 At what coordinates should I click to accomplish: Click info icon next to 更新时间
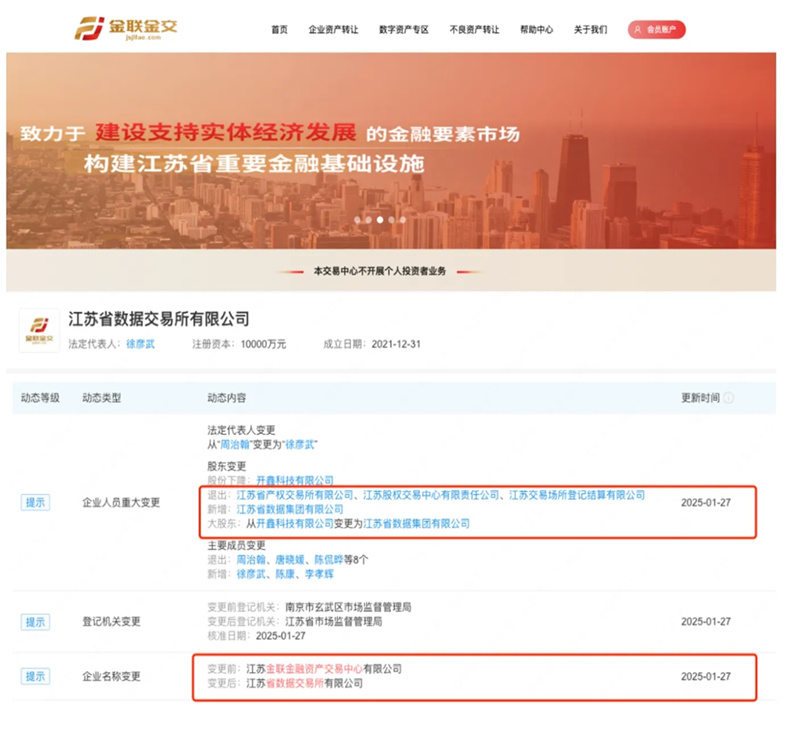pyautogui.click(x=729, y=398)
